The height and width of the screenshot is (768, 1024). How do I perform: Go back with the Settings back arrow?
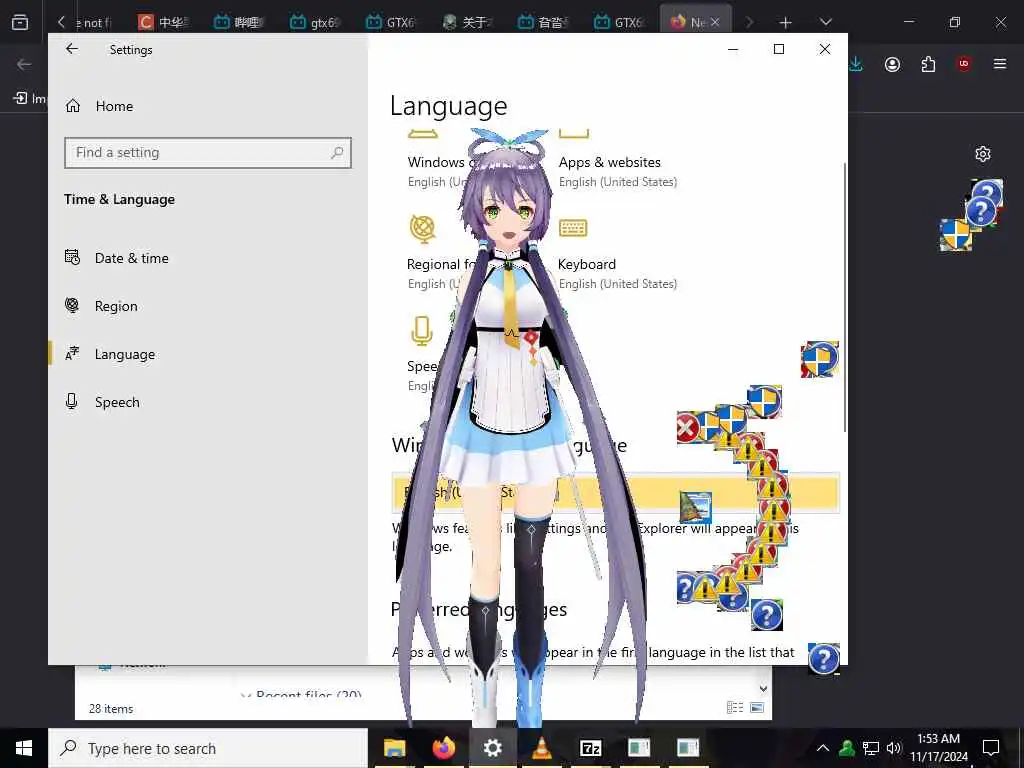(x=72, y=49)
